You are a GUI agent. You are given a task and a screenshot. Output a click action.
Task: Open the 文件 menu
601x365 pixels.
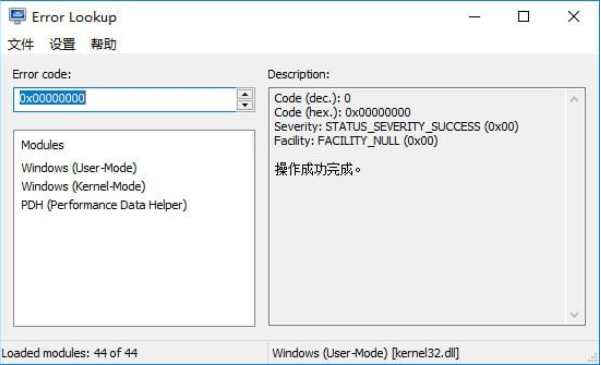(x=21, y=44)
